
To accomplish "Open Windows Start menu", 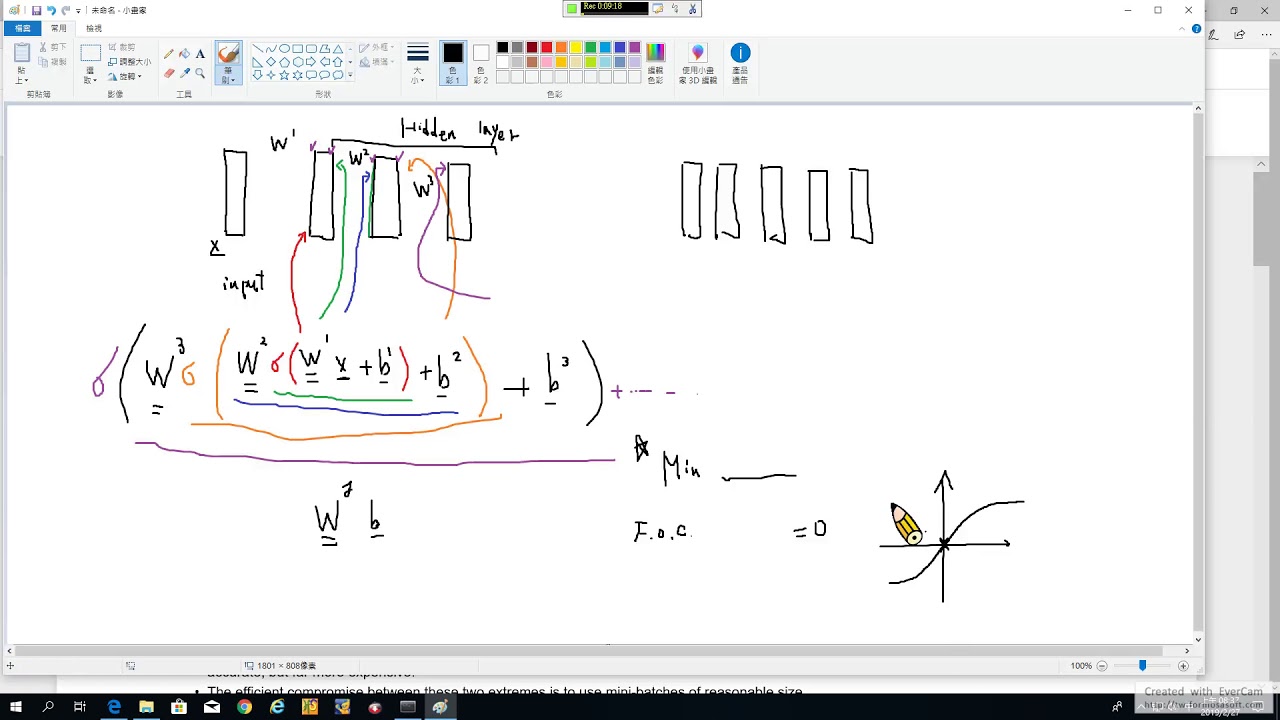I will coord(16,707).
